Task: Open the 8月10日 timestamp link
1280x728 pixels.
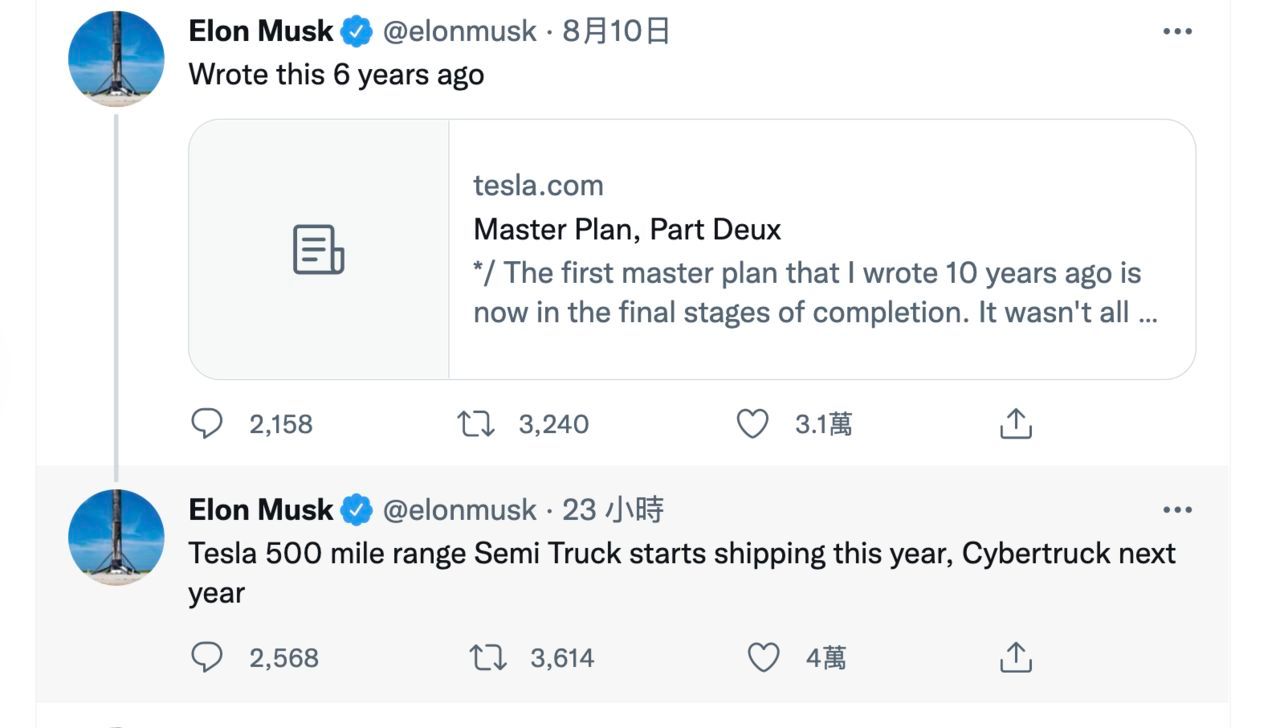Action: coord(616,31)
